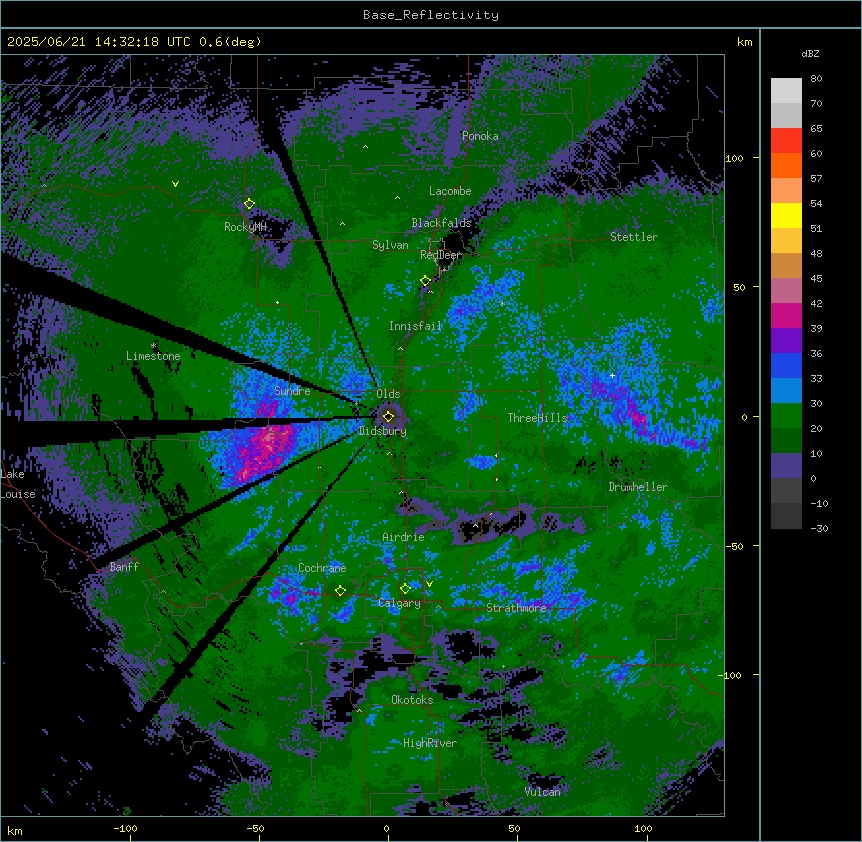Click the Lacombe city label
Viewport: 862px width, 842px height.
450,191
